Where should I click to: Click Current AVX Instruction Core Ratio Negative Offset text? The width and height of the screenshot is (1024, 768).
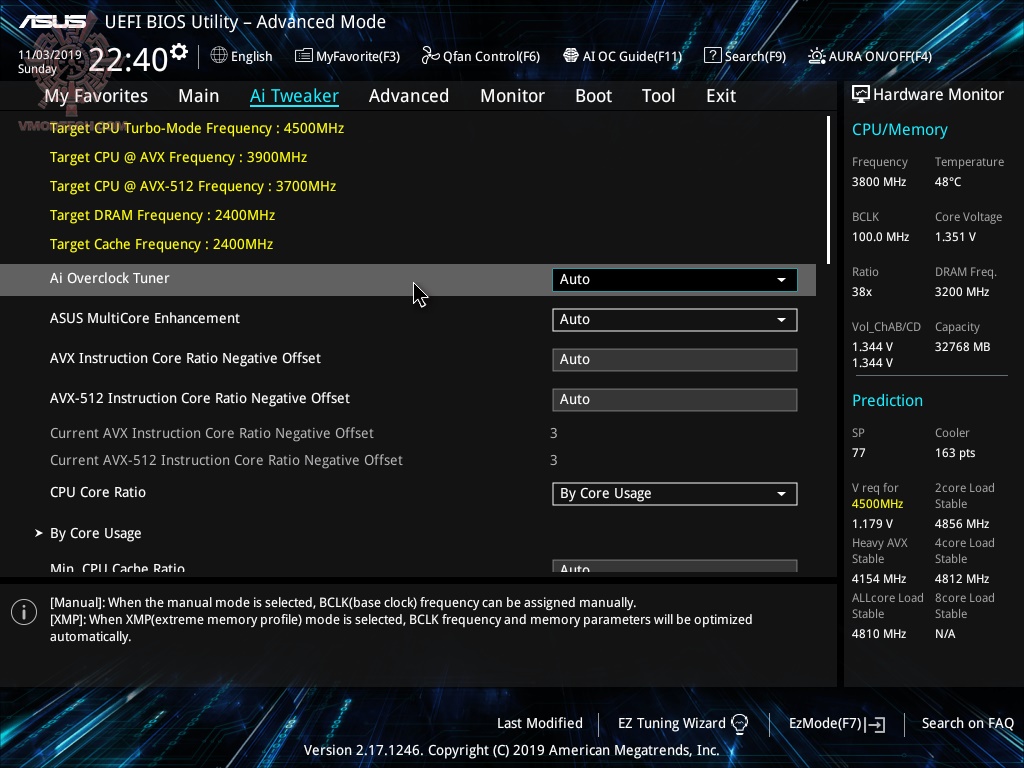(x=212, y=434)
